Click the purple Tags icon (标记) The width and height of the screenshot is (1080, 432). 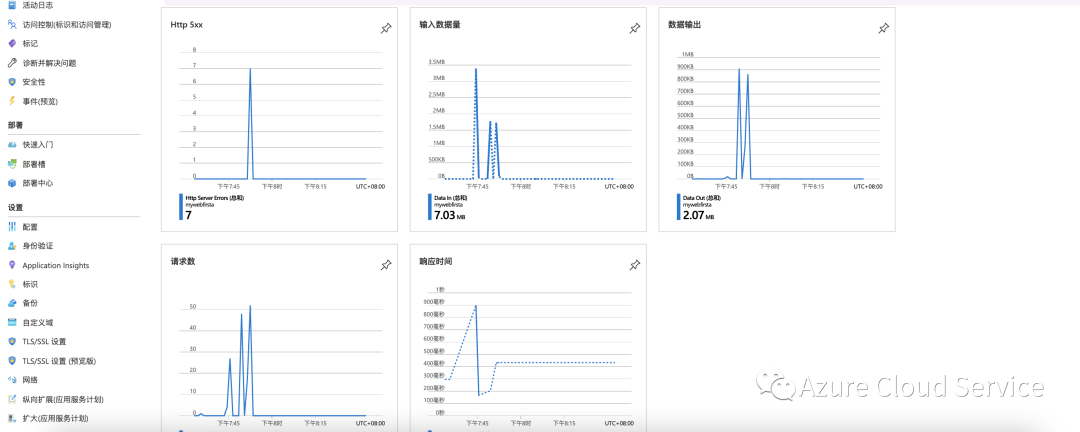click(x=12, y=43)
